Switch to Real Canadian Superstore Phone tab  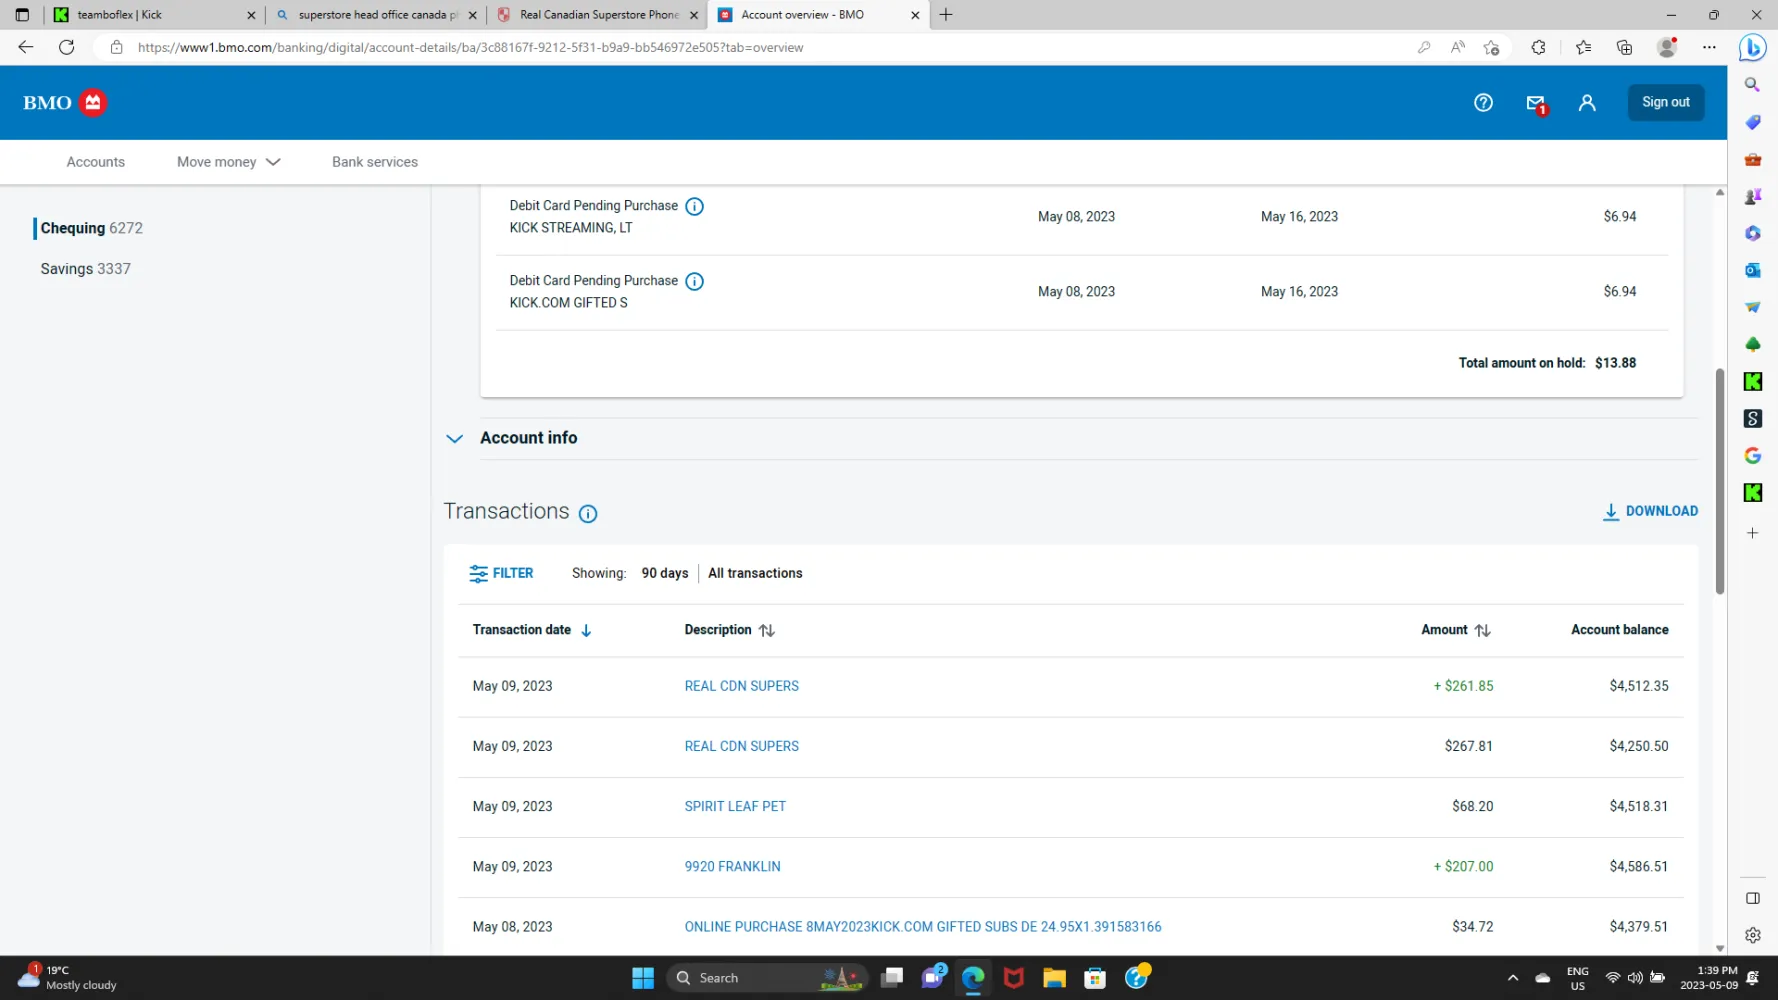click(597, 15)
